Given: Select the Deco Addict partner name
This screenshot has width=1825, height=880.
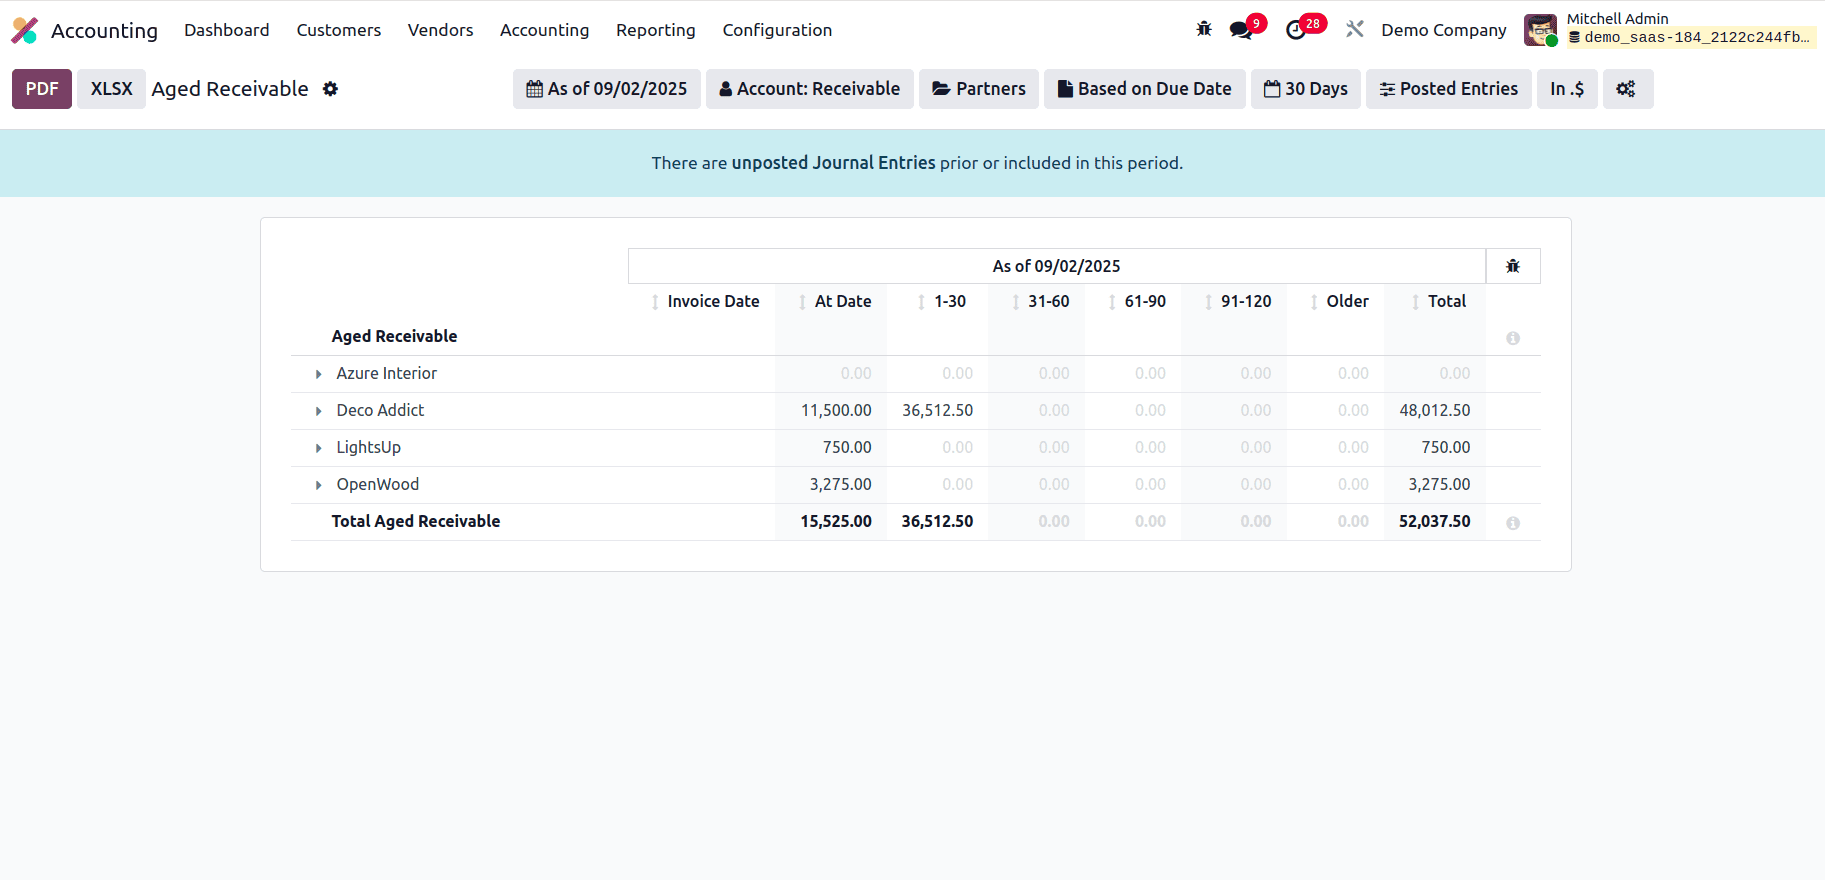Looking at the screenshot, I should (380, 411).
